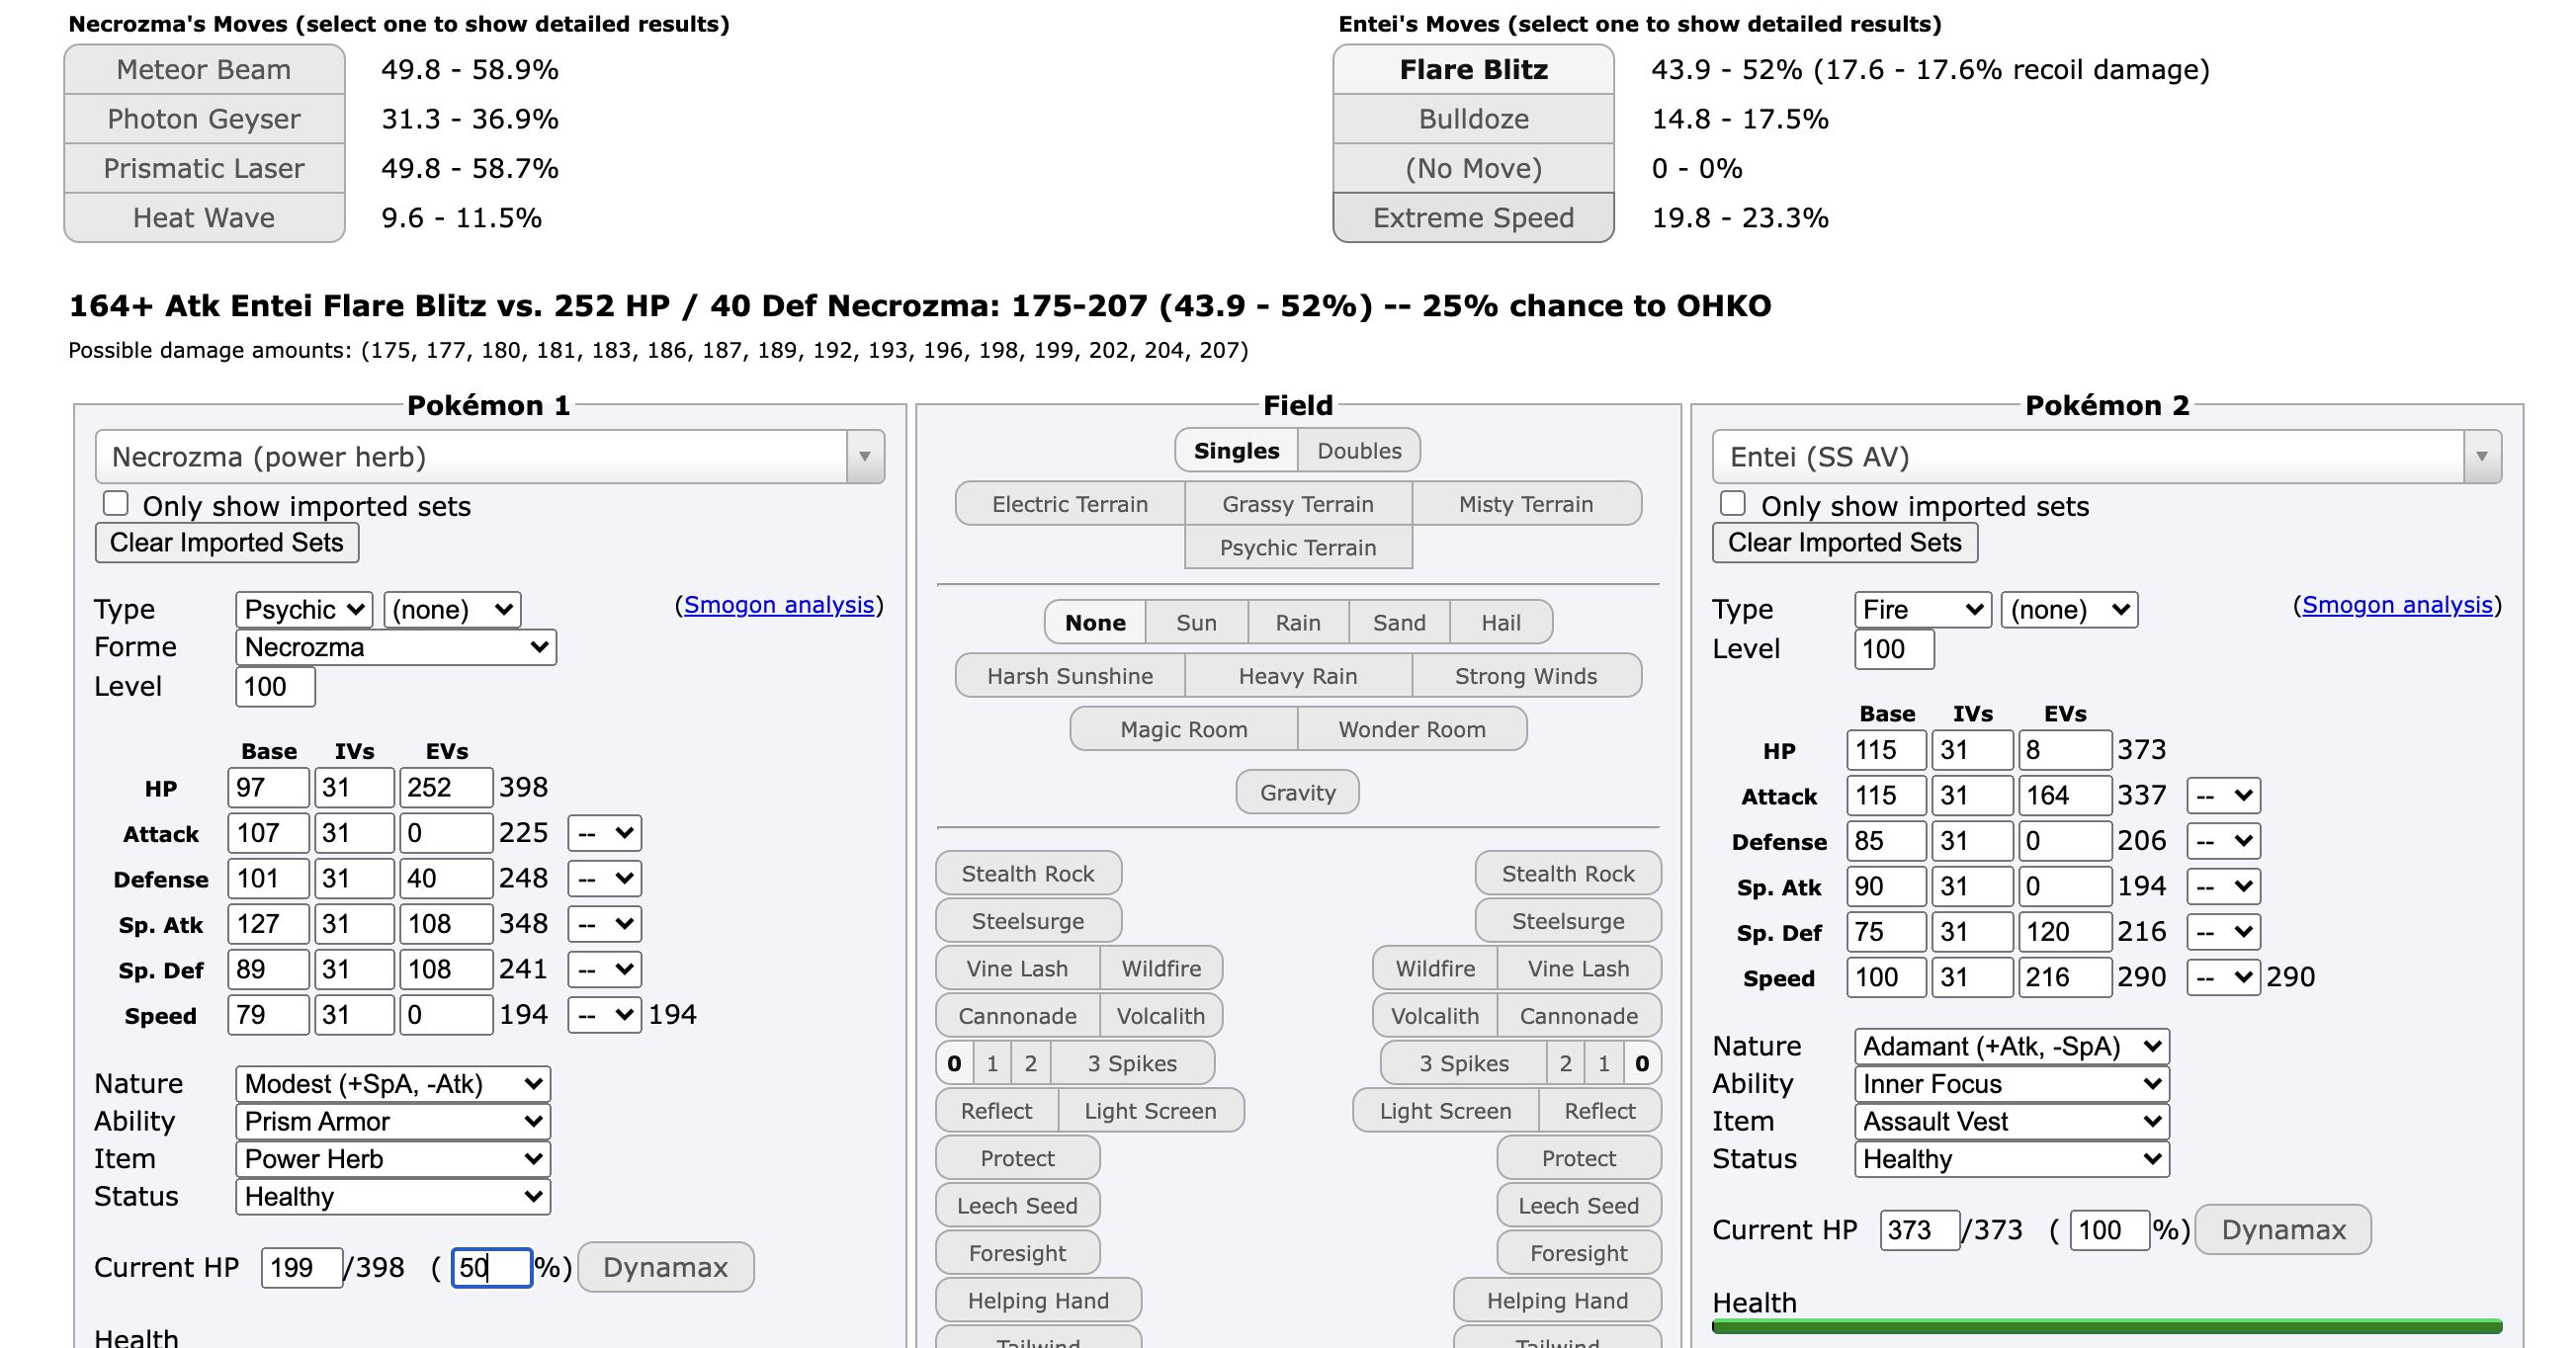Open Necrozma's Smogon analysis link
This screenshot has width=2576, height=1348.
(x=779, y=605)
